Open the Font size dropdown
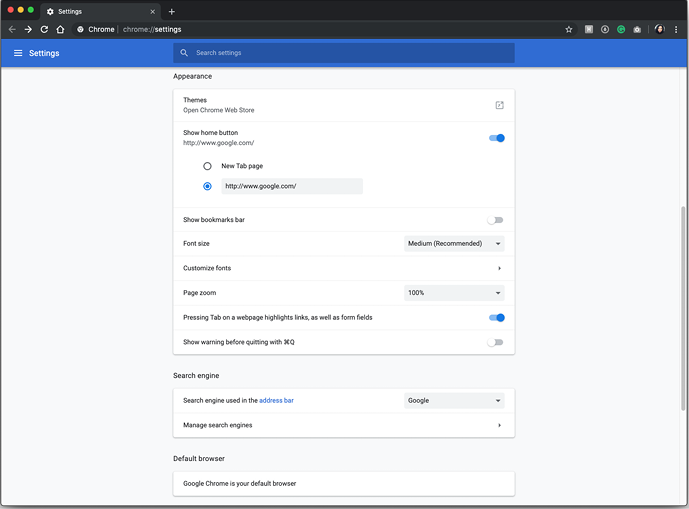This screenshot has height=509, width=689. coord(454,244)
